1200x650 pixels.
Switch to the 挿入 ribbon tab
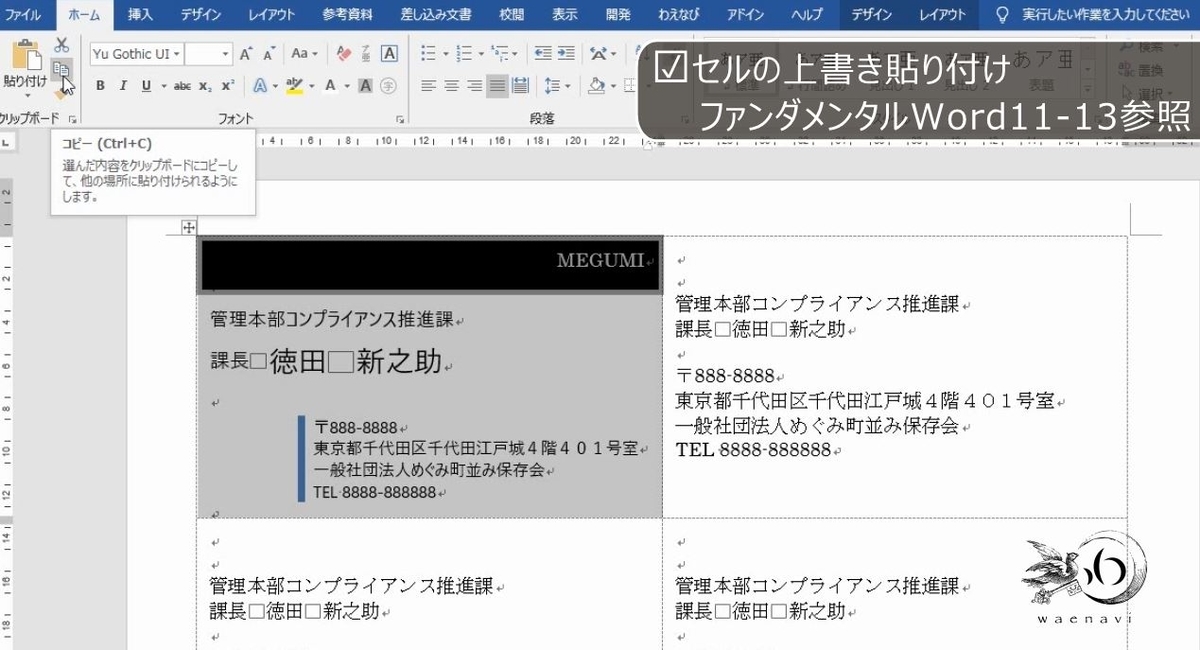138,14
